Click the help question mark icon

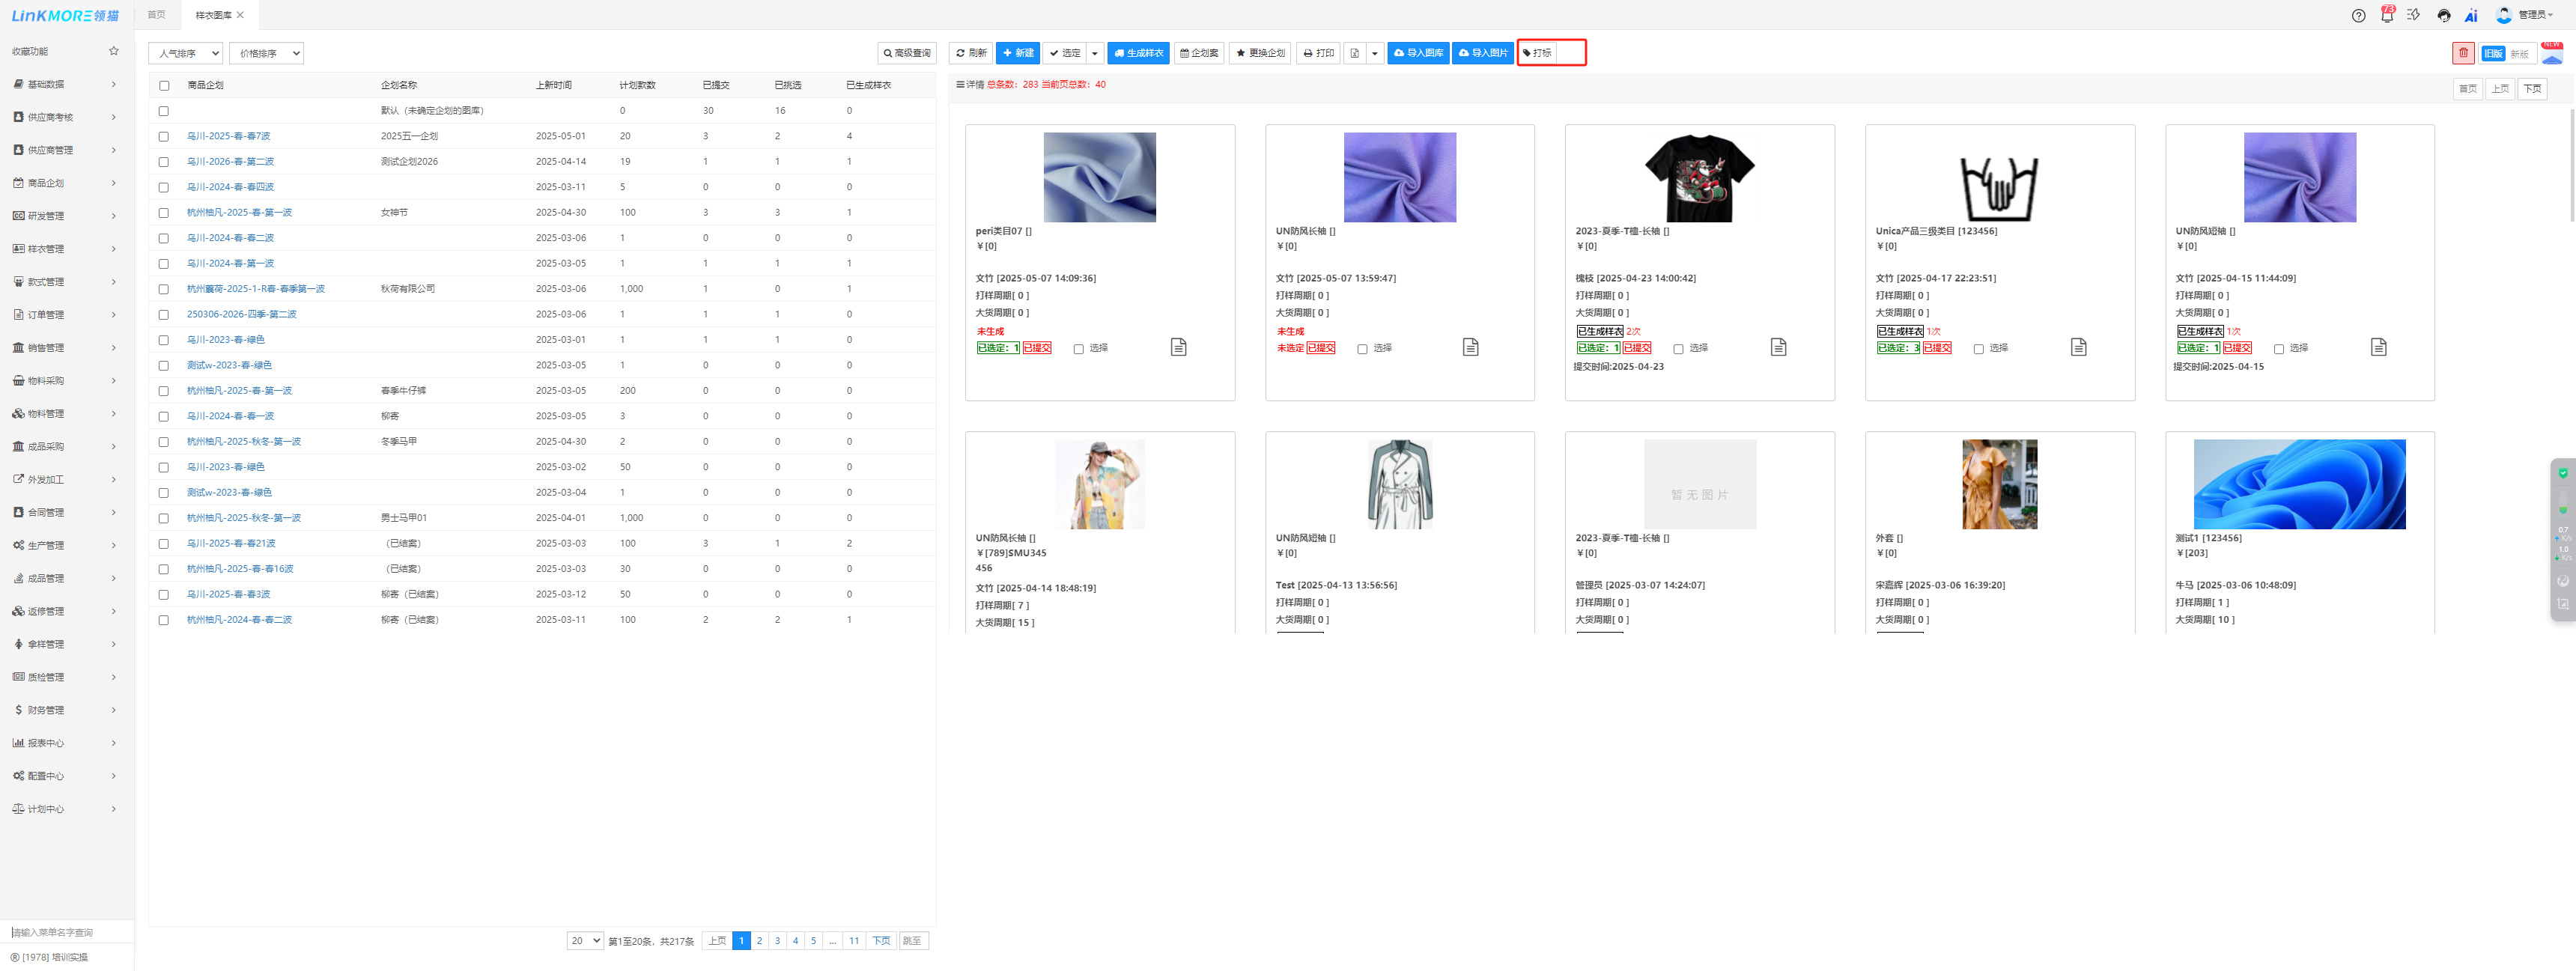(2358, 15)
